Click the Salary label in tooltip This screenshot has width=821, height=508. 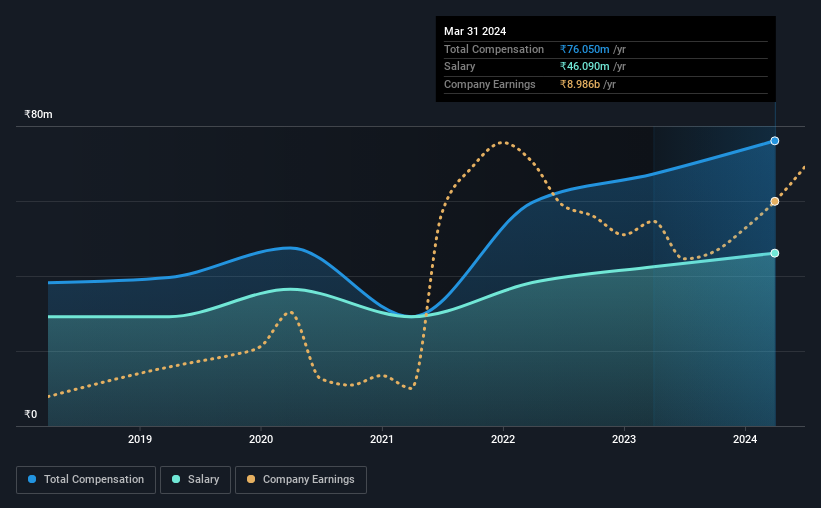pos(459,67)
